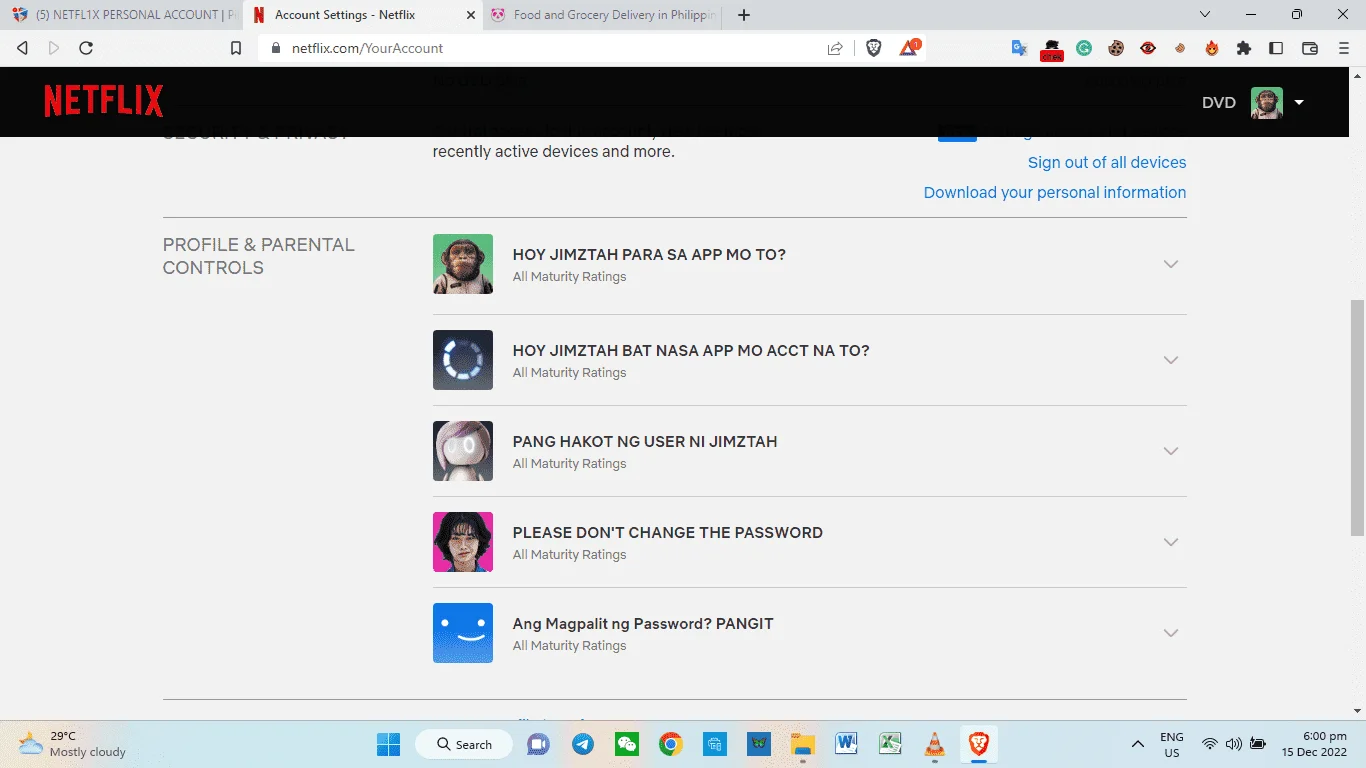
Task: Switch to Food and Grocery Delivery tab
Action: [x=603, y=15]
